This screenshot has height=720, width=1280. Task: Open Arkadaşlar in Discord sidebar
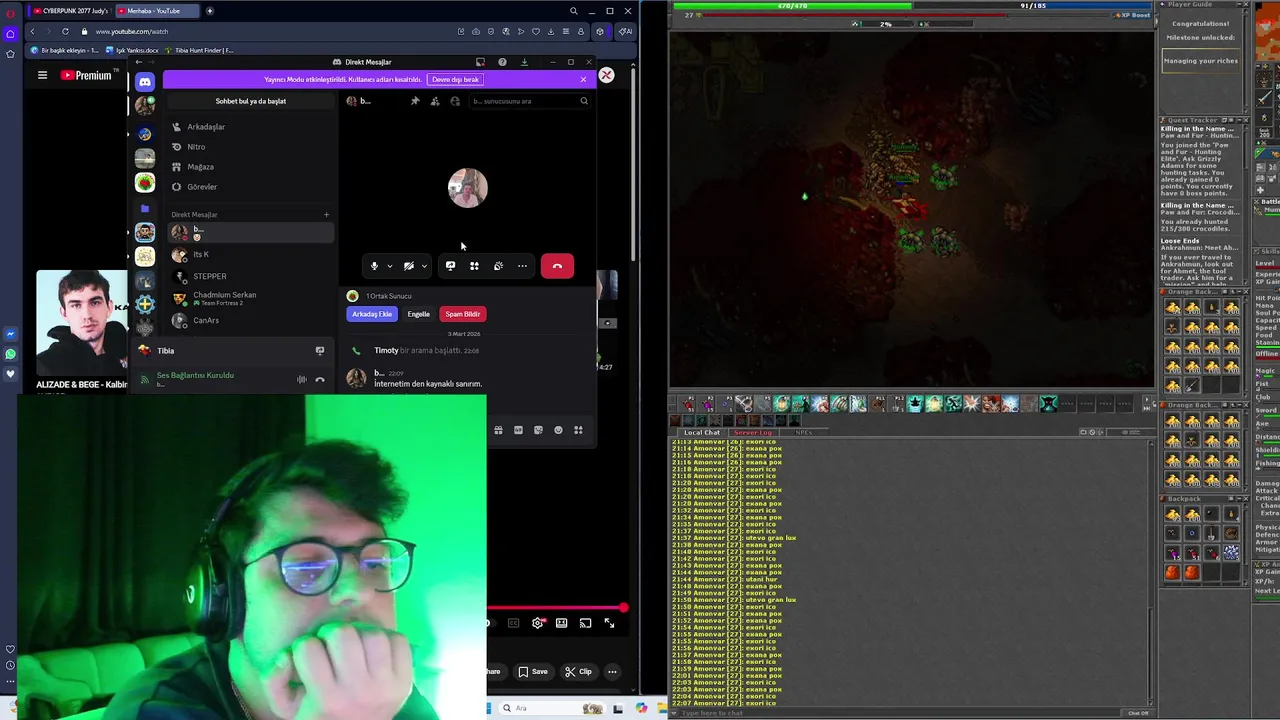click(x=250, y=127)
